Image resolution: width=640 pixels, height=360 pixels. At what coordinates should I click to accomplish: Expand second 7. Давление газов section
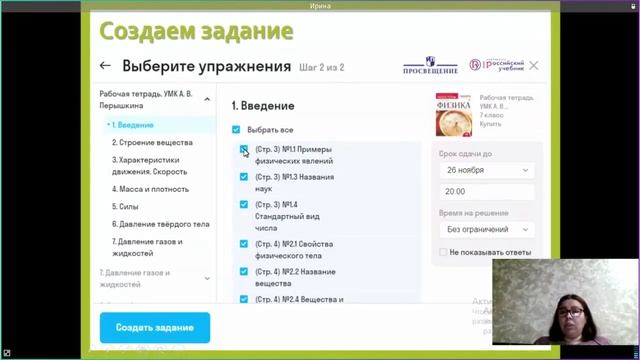(207, 278)
